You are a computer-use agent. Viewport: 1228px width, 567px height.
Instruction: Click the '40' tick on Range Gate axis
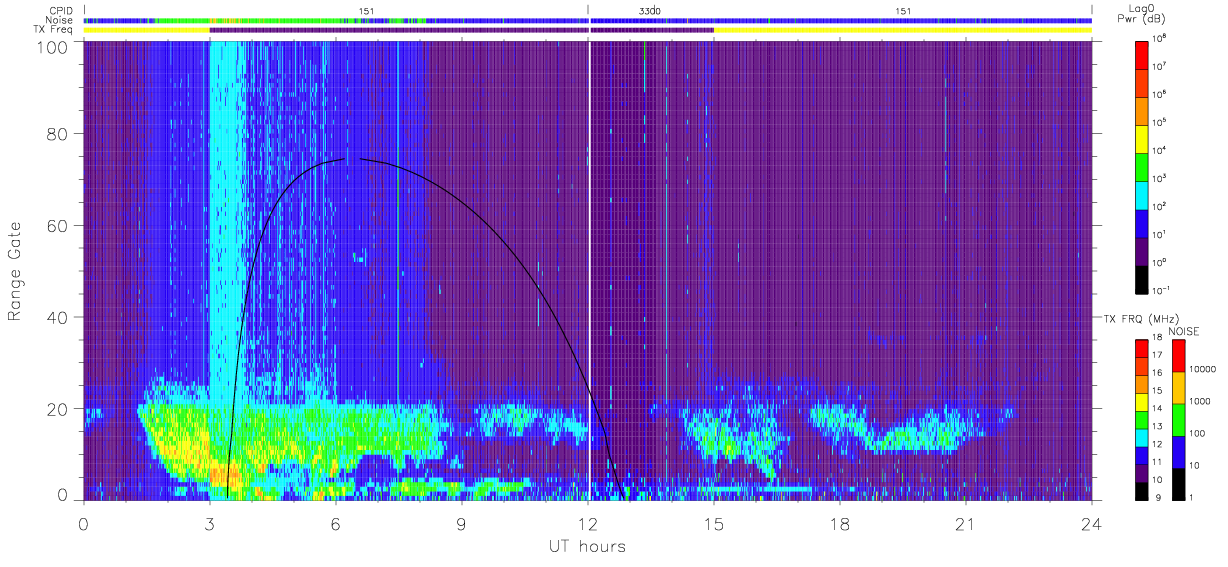point(59,317)
